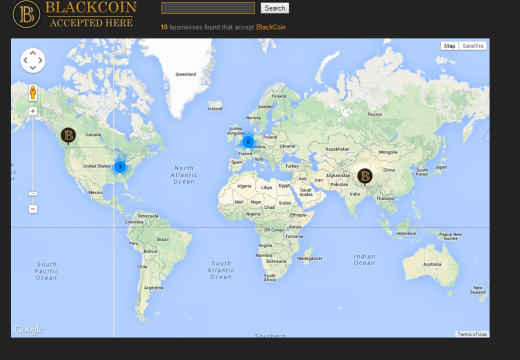Click the Greenland label on the map
Image resolution: width=520 pixels, height=360 pixels.
186,74
